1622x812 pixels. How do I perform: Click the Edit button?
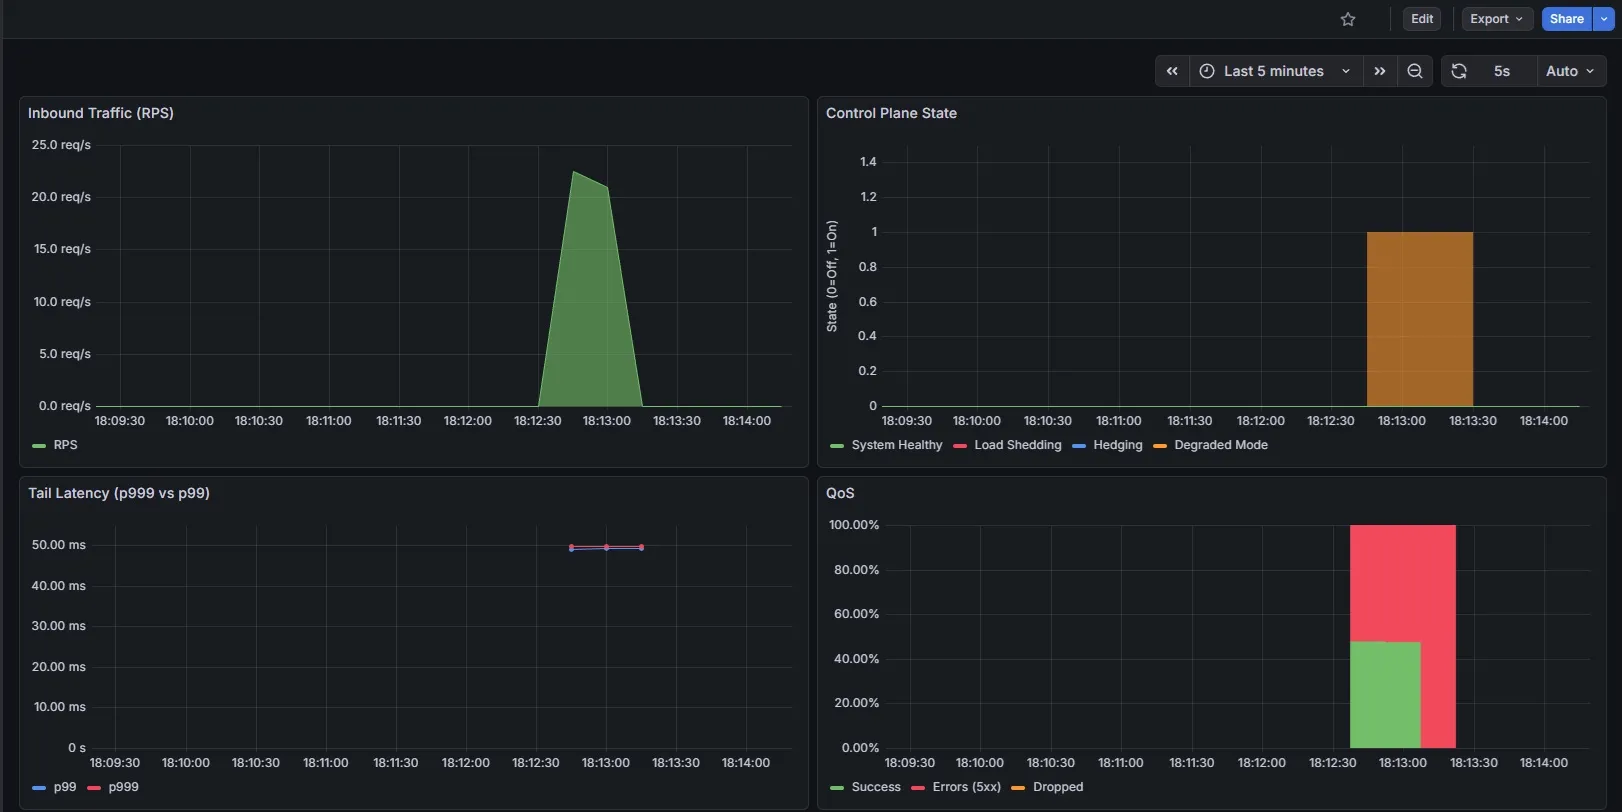(1422, 19)
